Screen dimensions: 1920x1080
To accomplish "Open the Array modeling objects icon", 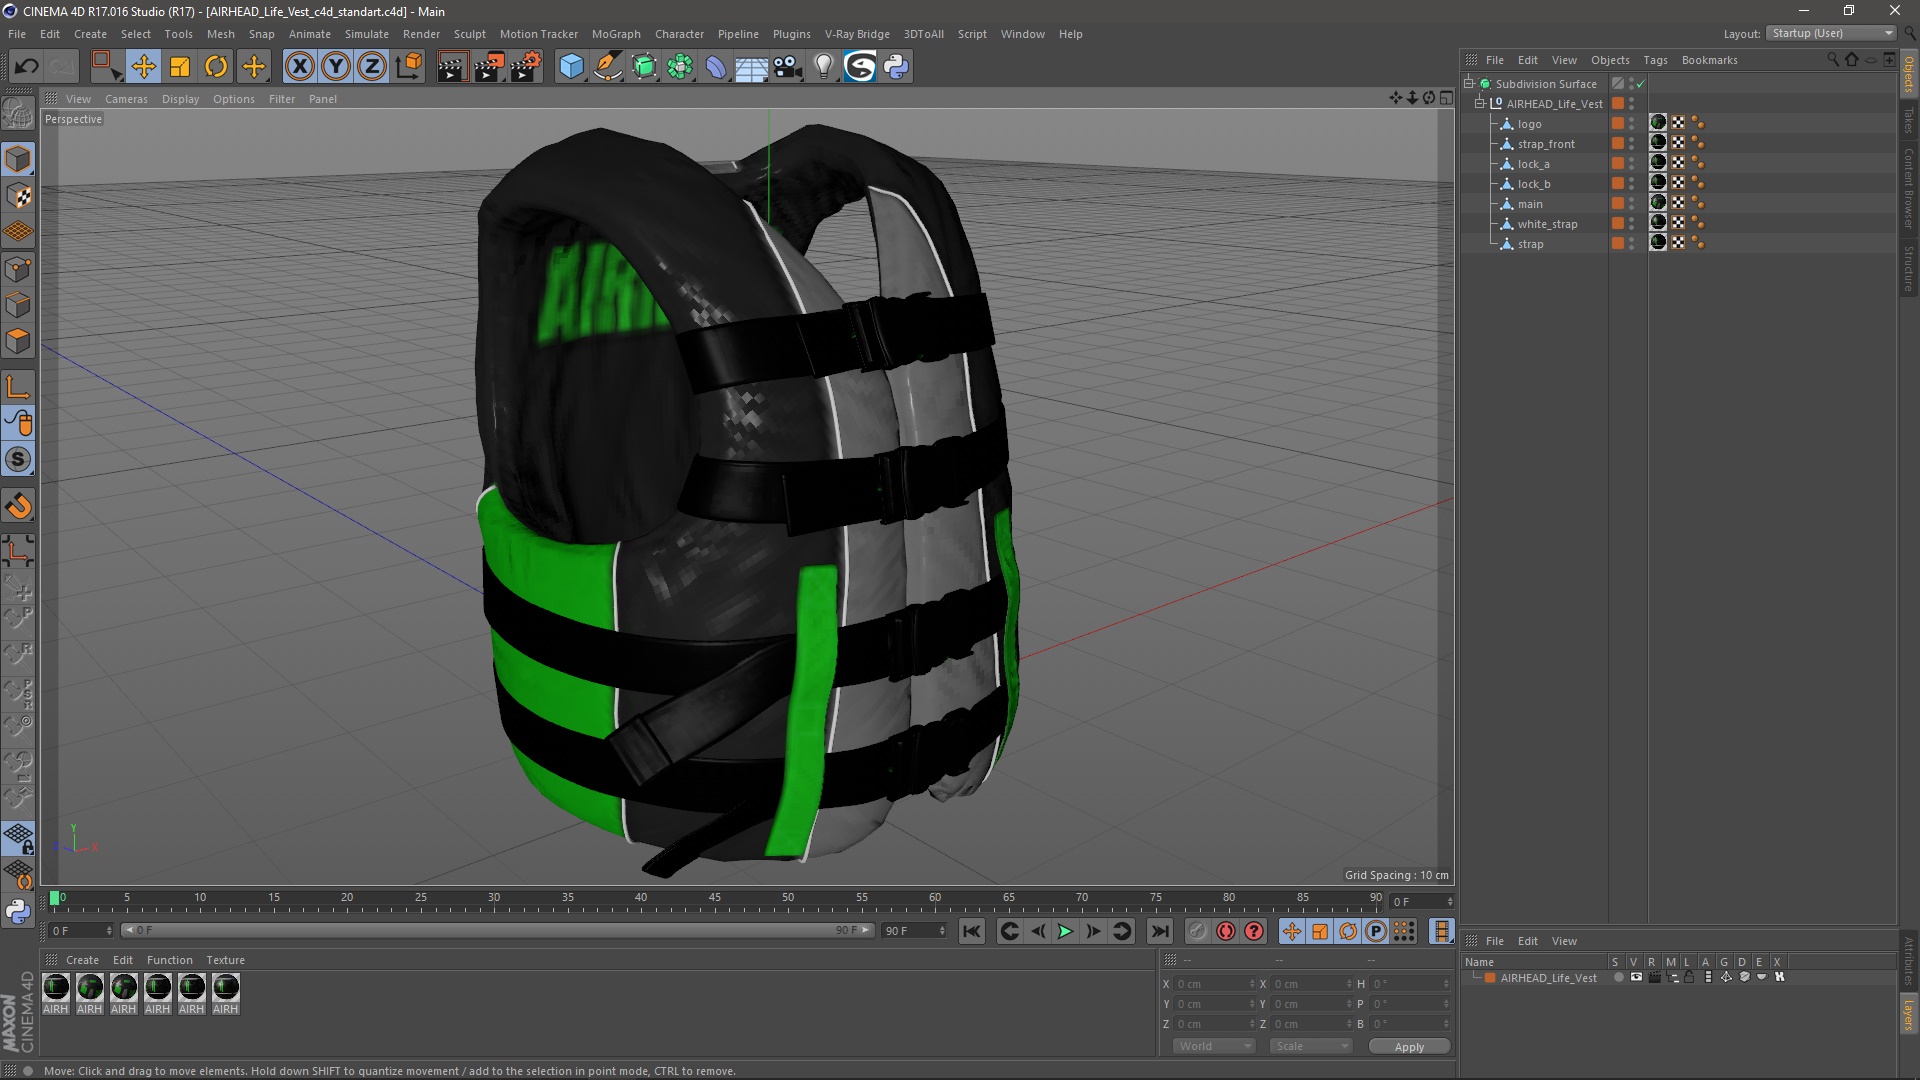I will pos(680,67).
